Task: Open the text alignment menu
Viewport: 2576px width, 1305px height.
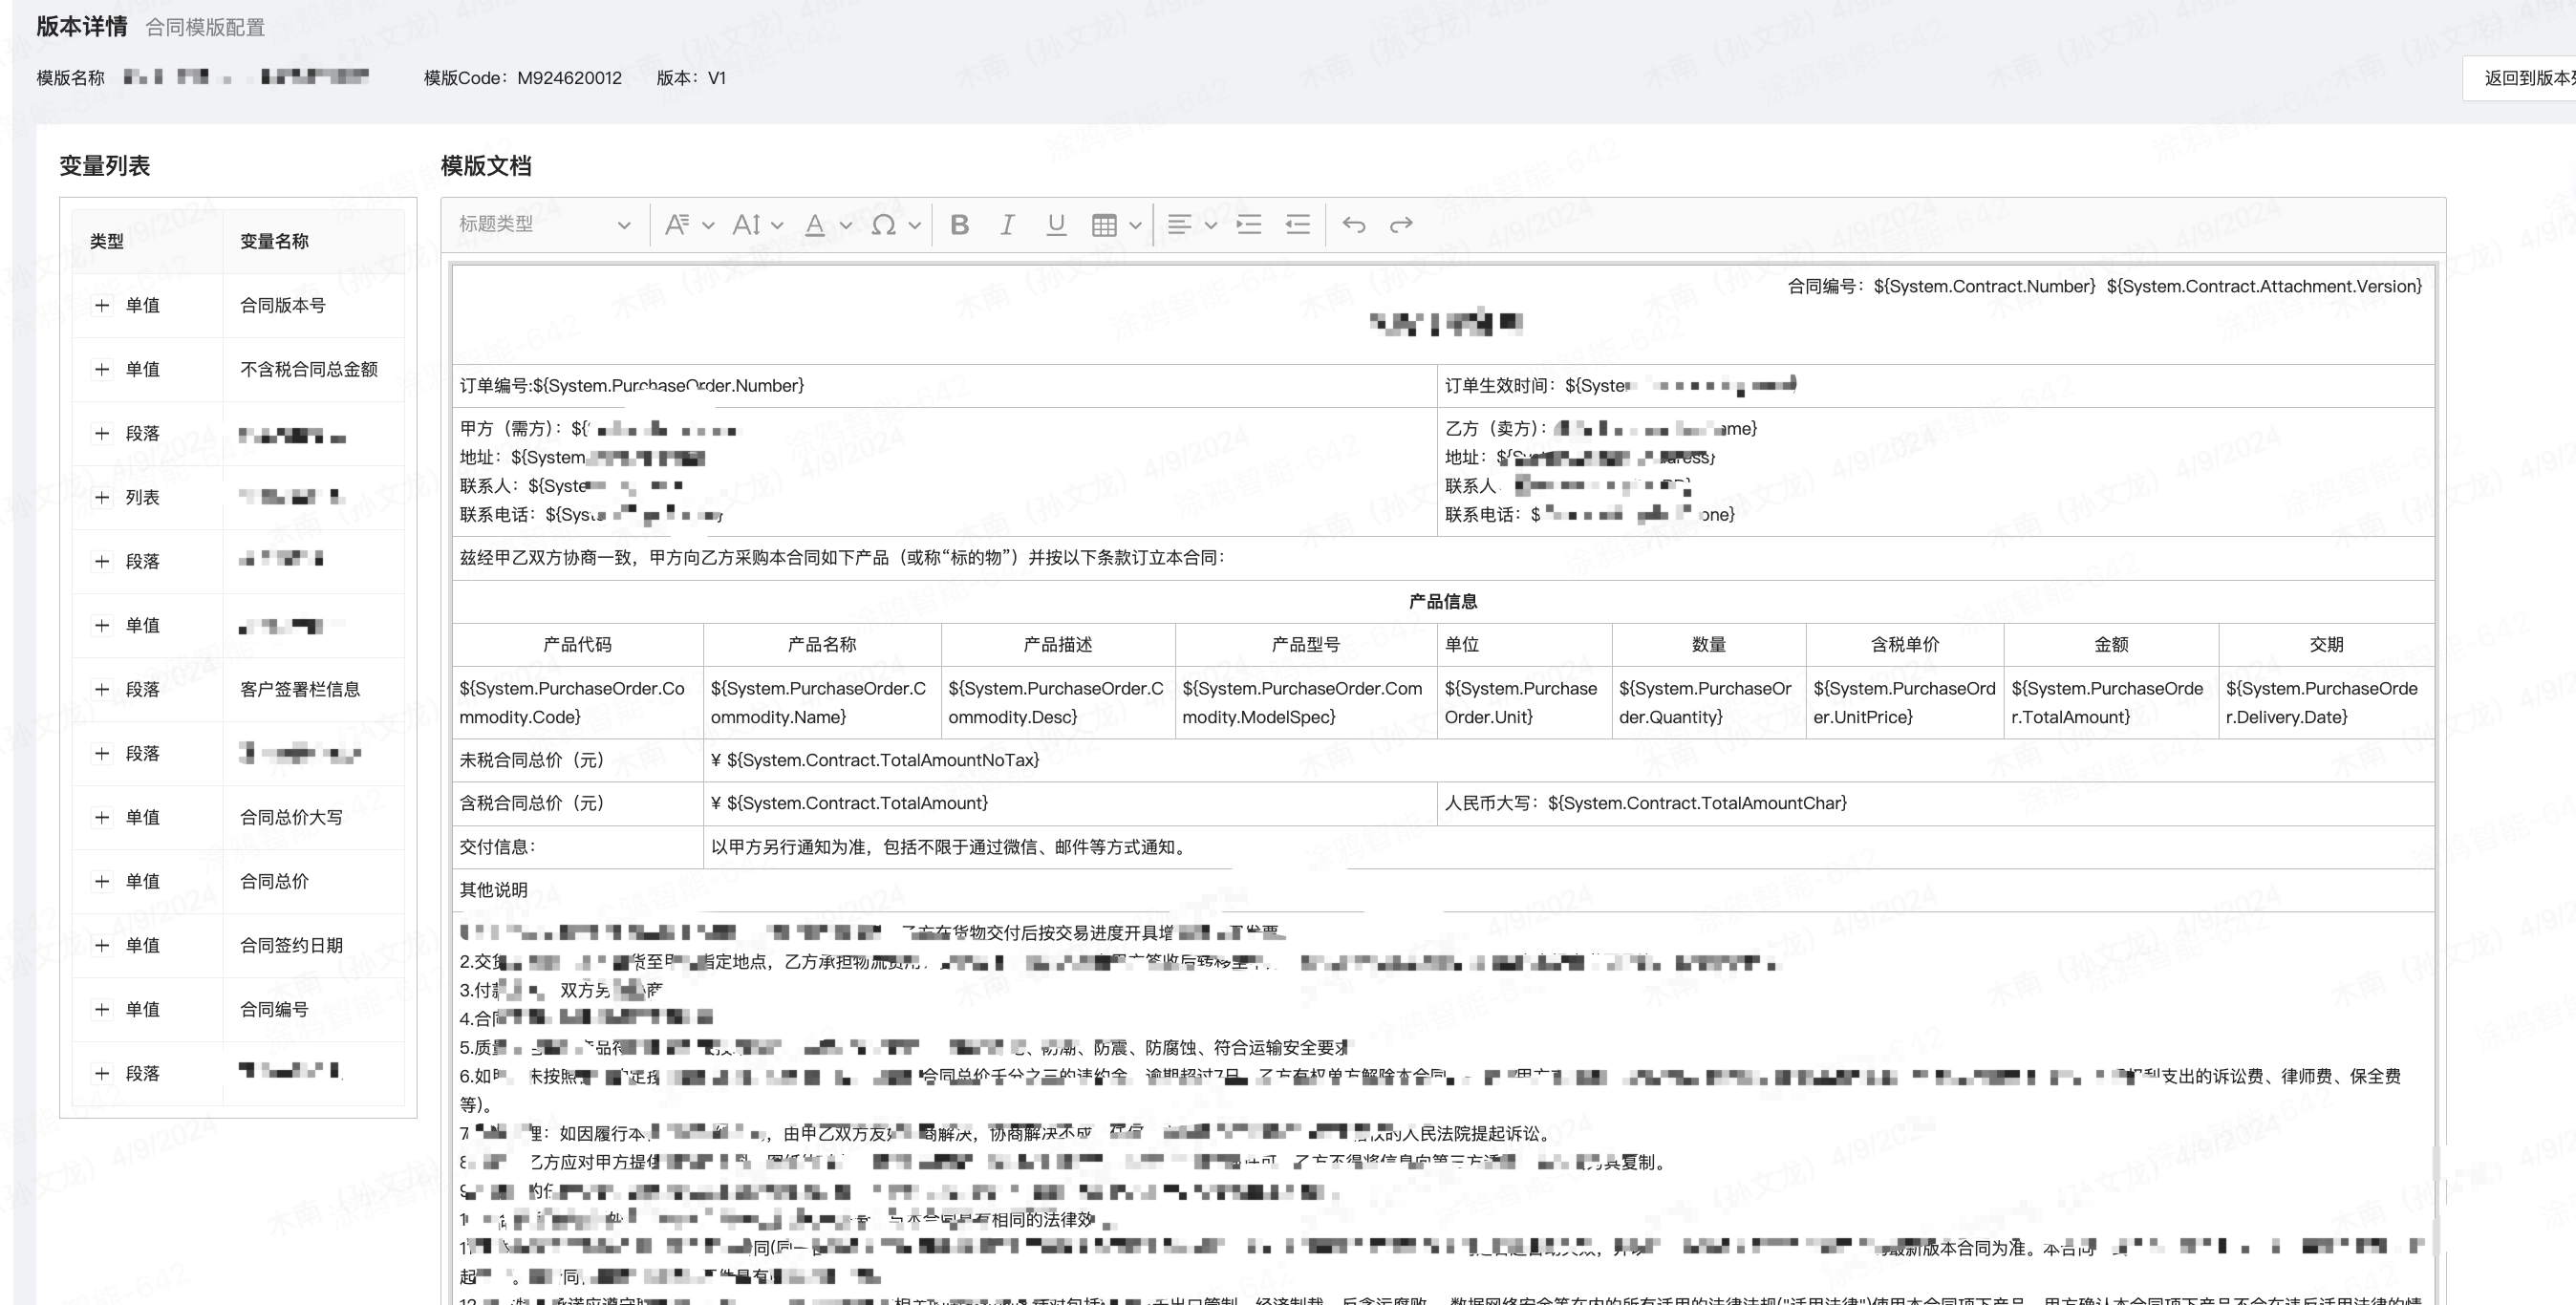Action: pos(1192,224)
